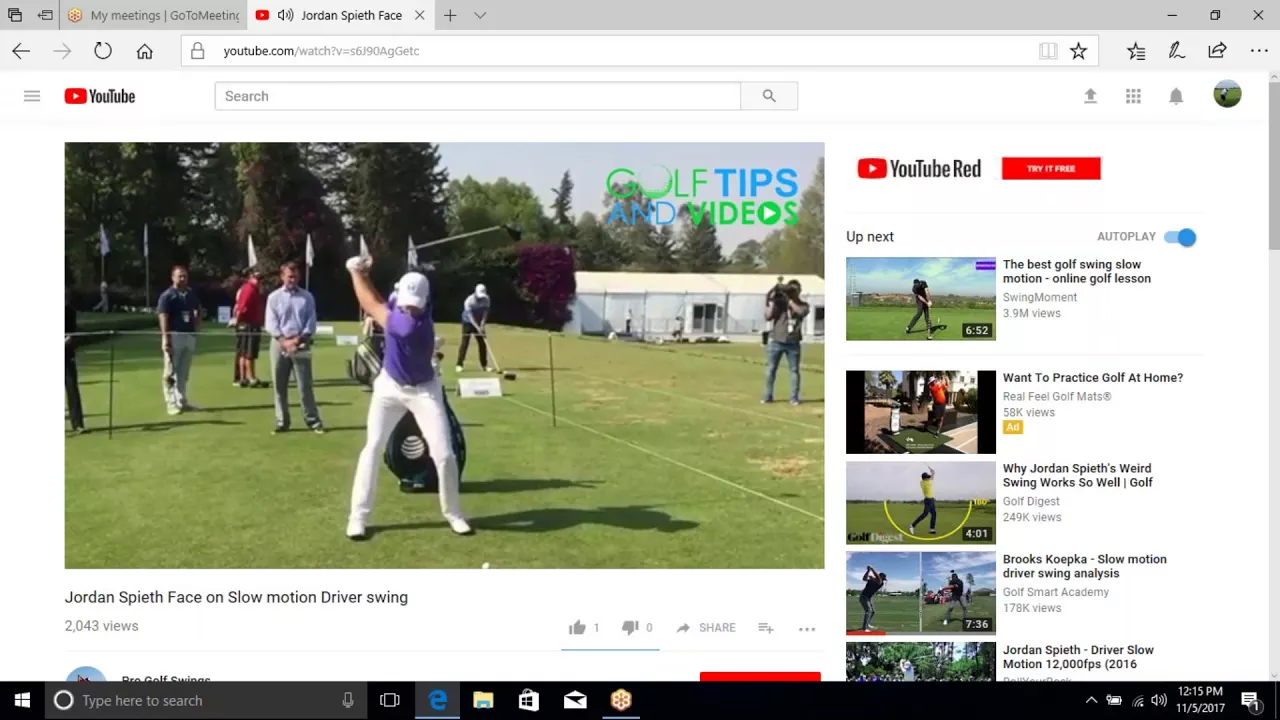Open the YouTube Red logo link

[919, 168]
